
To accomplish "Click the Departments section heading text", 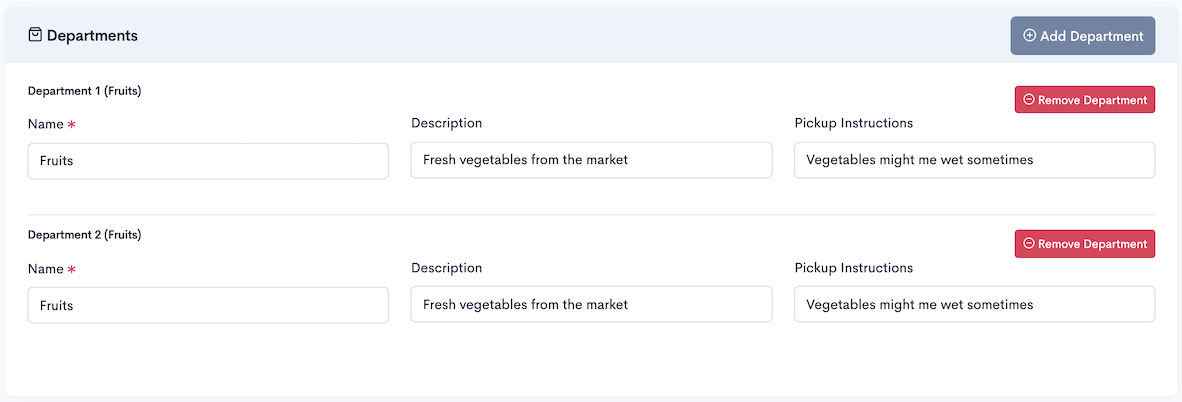I will click(x=92, y=35).
